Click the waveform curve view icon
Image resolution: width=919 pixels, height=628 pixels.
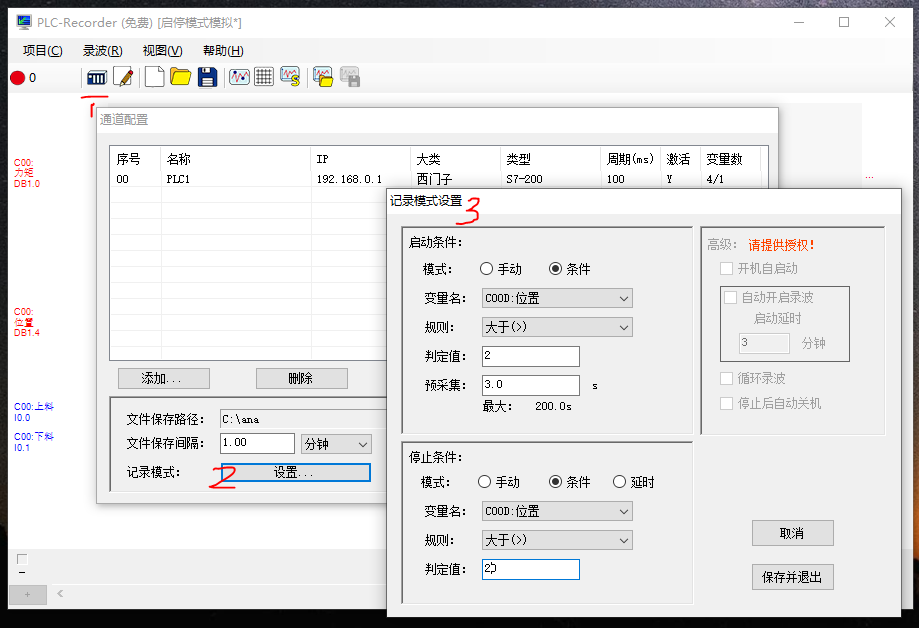coord(239,77)
